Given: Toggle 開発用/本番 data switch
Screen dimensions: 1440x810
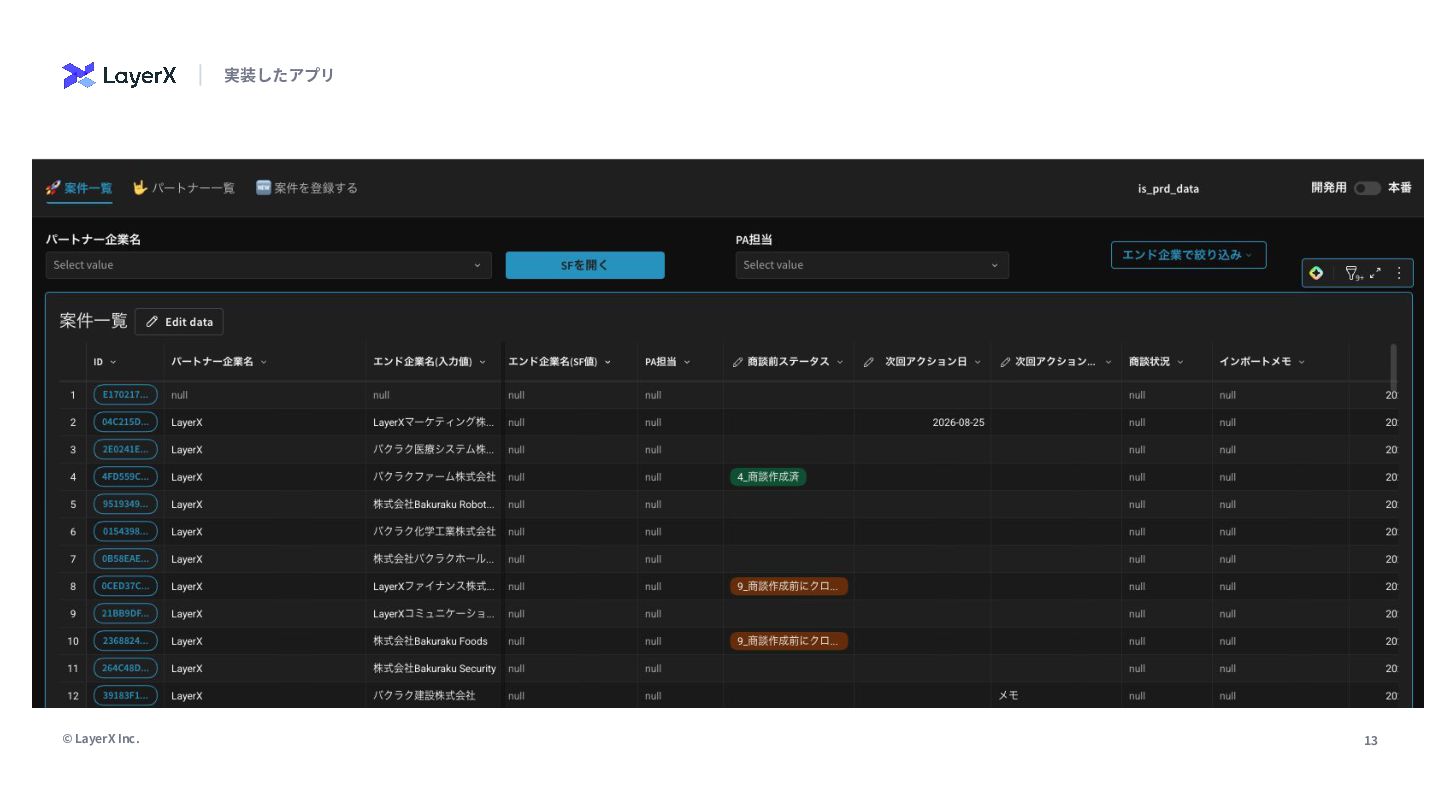Looking at the screenshot, I should click(x=1367, y=188).
